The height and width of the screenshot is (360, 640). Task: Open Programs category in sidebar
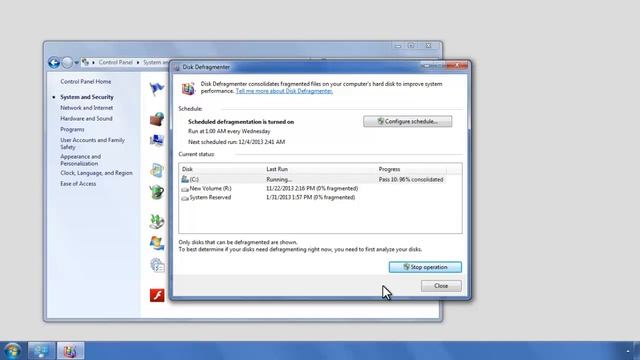[x=72, y=129]
